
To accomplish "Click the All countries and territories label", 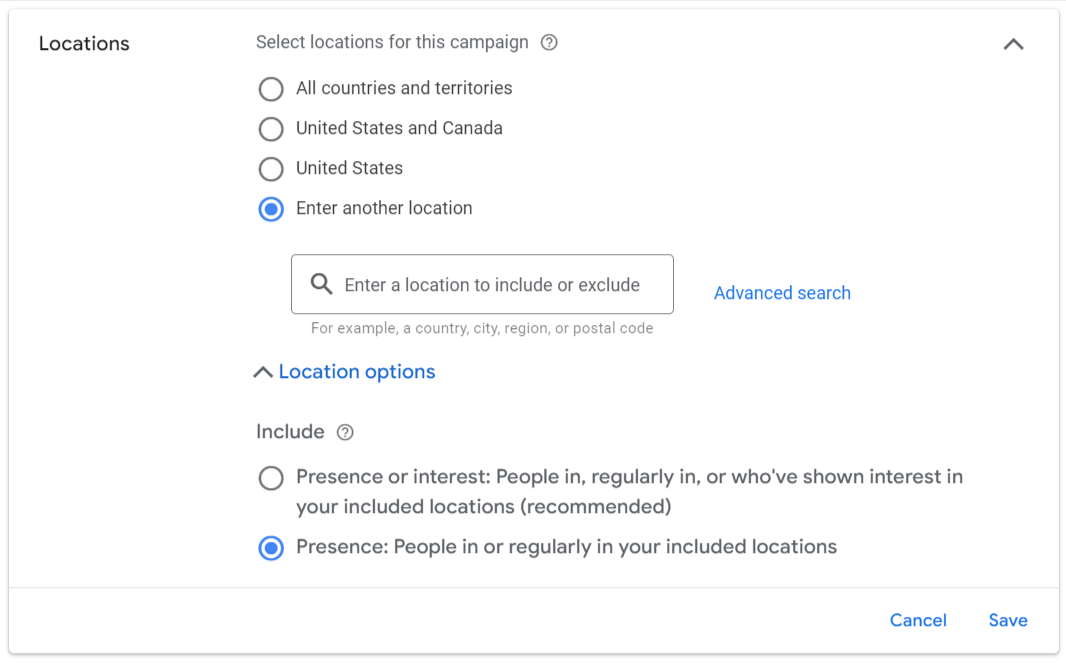I will click(404, 88).
